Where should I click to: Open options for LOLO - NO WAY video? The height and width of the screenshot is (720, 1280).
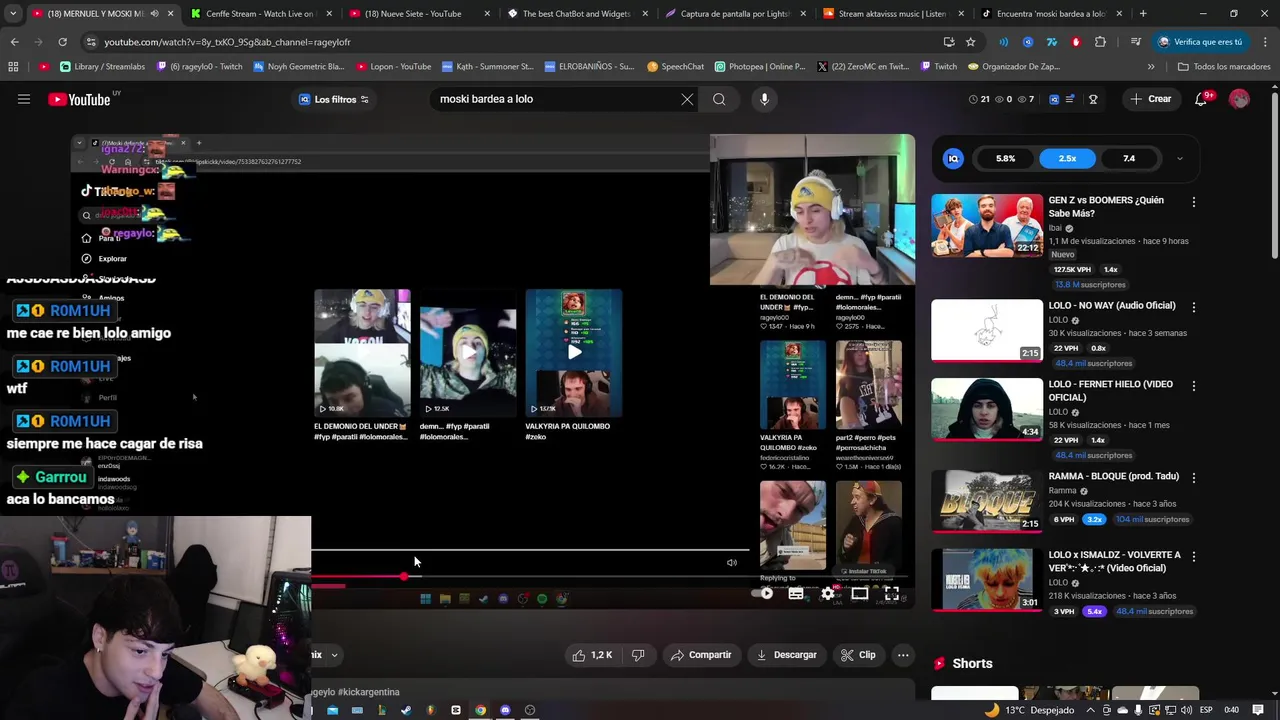click(x=1193, y=307)
